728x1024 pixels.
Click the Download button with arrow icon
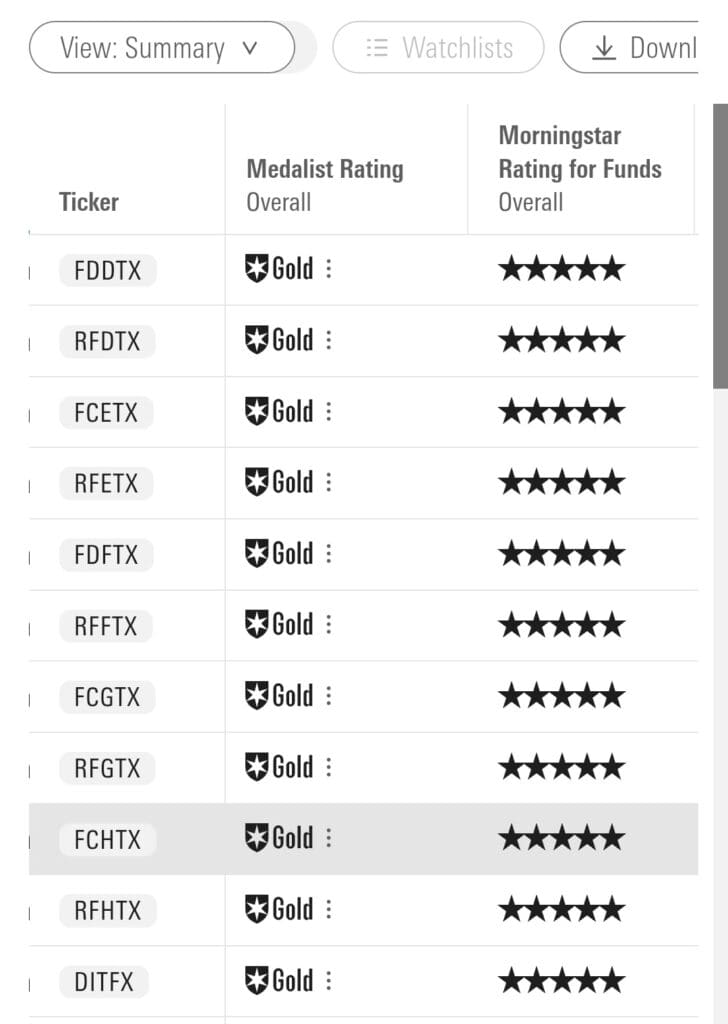pyautogui.click(x=629, y=48)
